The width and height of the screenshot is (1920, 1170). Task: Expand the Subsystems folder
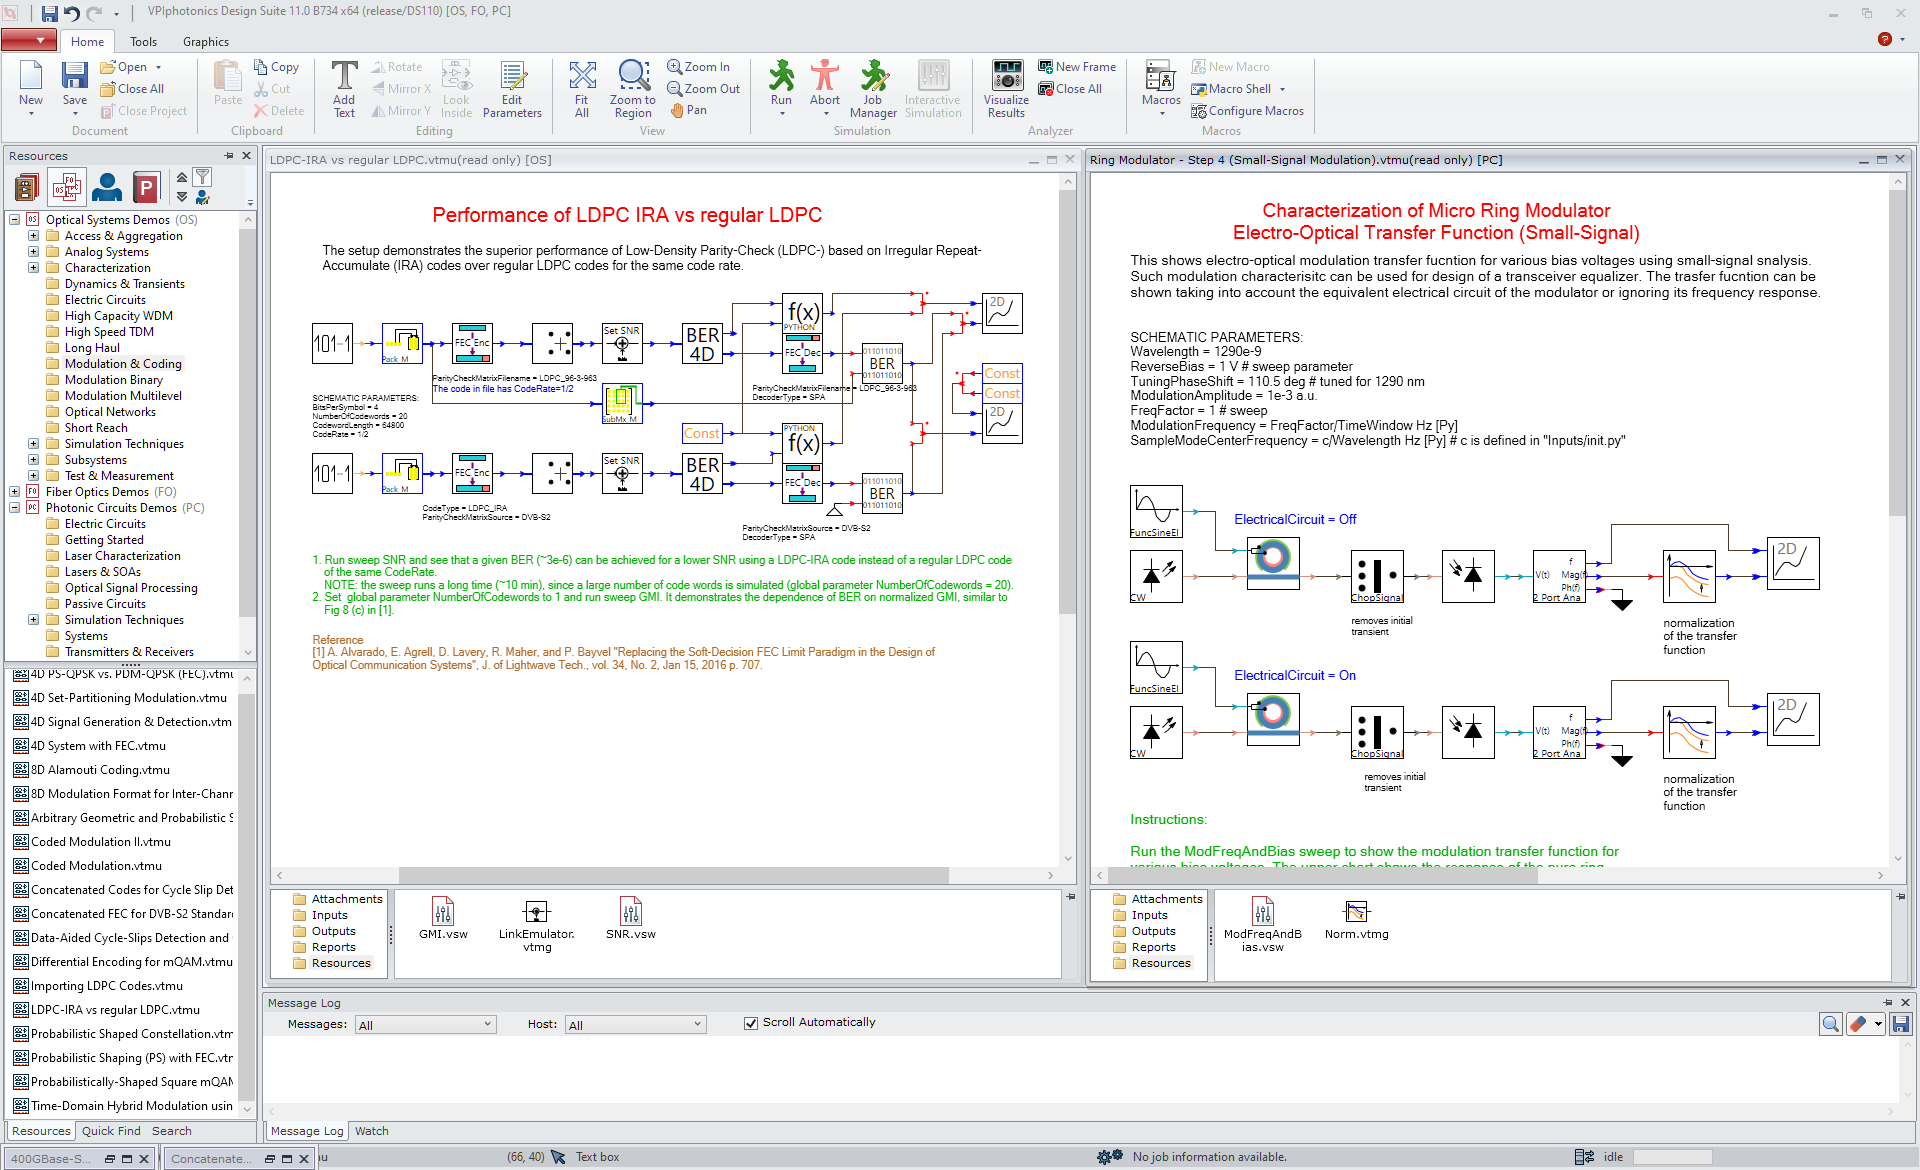[x=33, y=460]
